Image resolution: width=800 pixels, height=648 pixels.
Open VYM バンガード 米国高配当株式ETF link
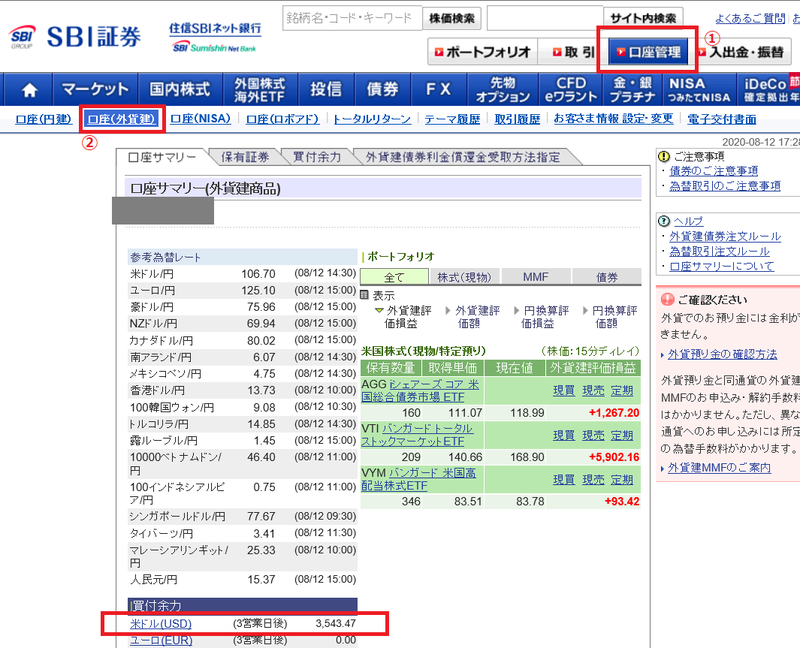coord(419,480)
